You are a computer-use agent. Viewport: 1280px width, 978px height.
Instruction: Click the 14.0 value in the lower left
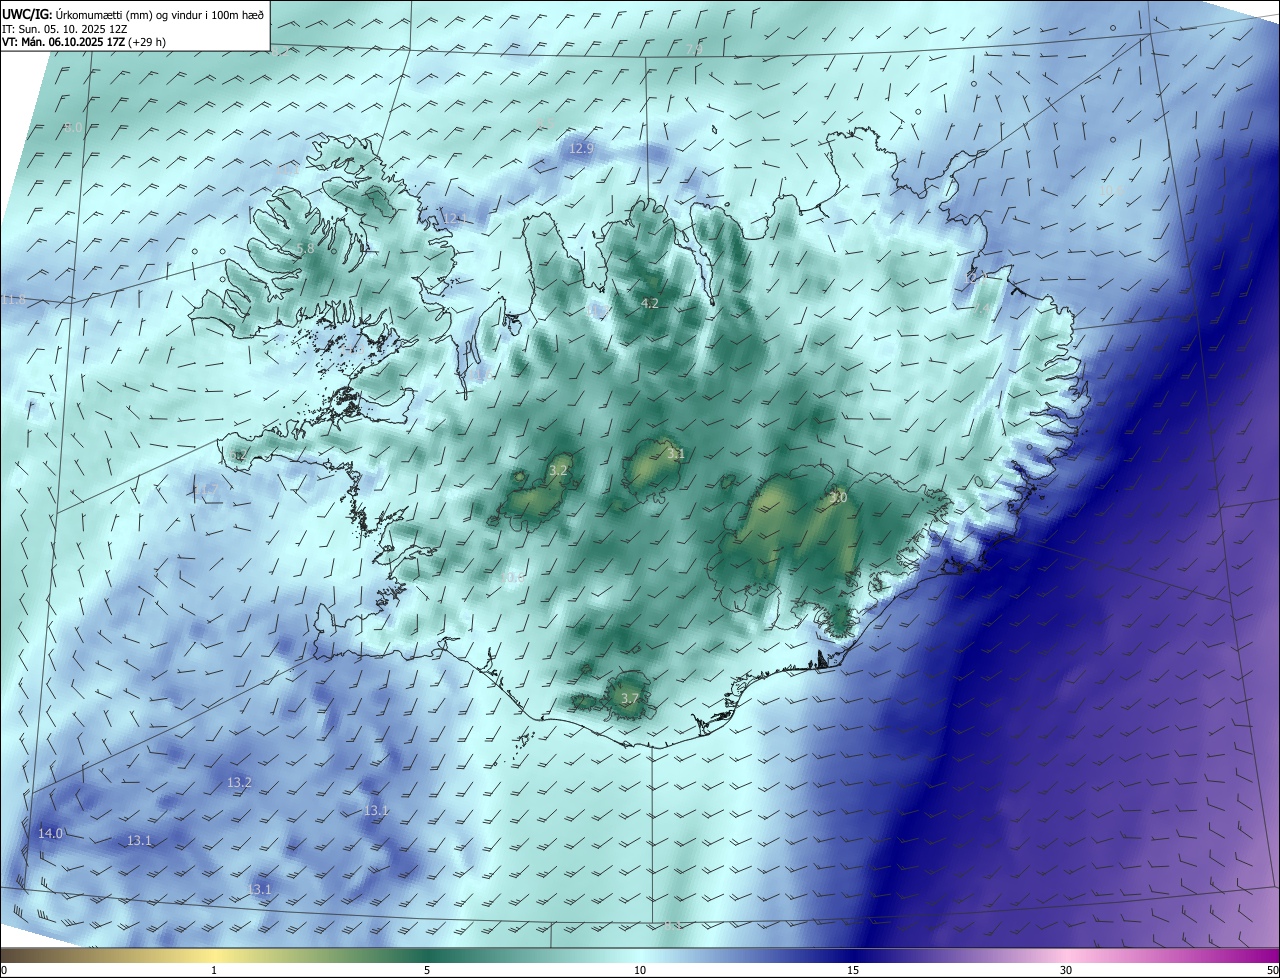tap(50, 833)
